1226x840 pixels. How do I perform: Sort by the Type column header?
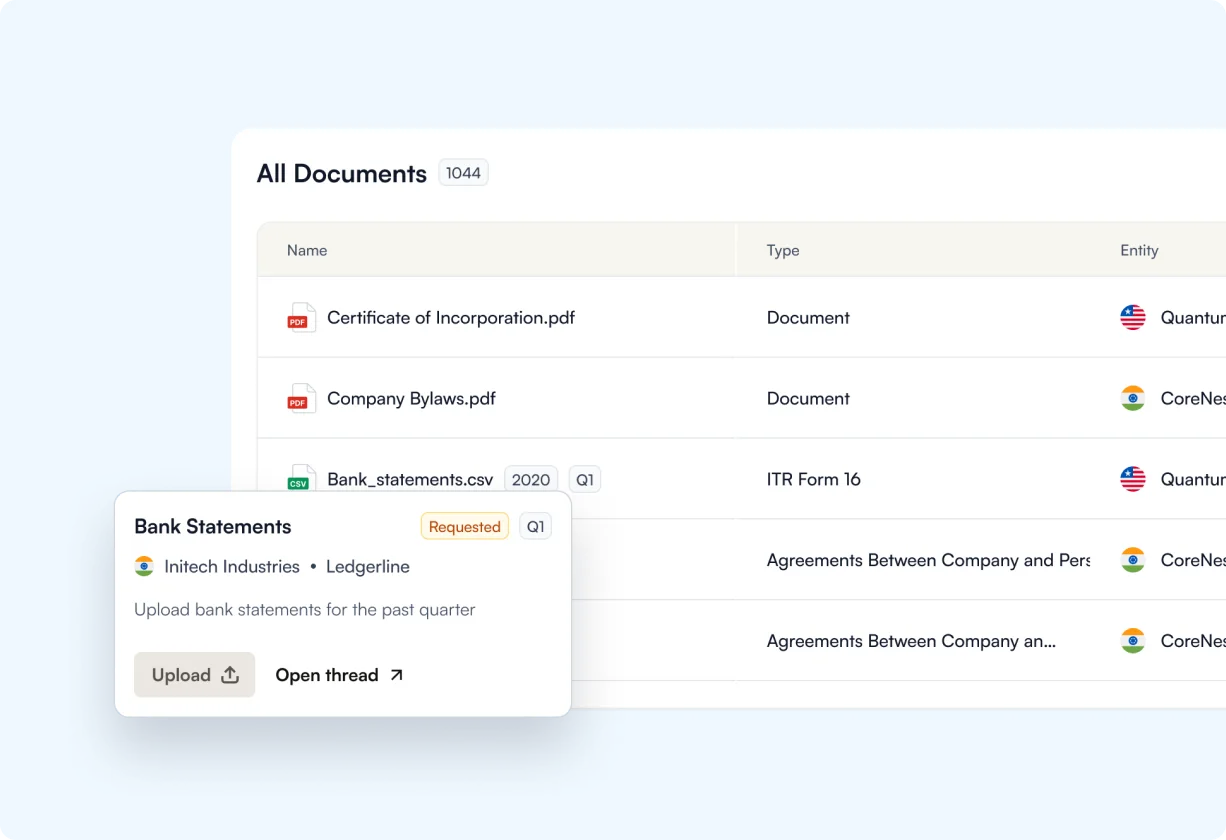[783, 251]
